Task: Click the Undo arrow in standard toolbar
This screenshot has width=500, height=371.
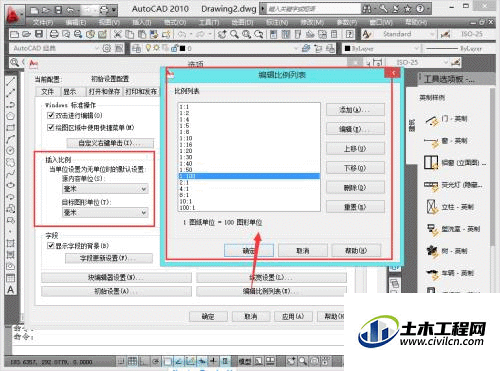Action: click(x=182, y=34)
